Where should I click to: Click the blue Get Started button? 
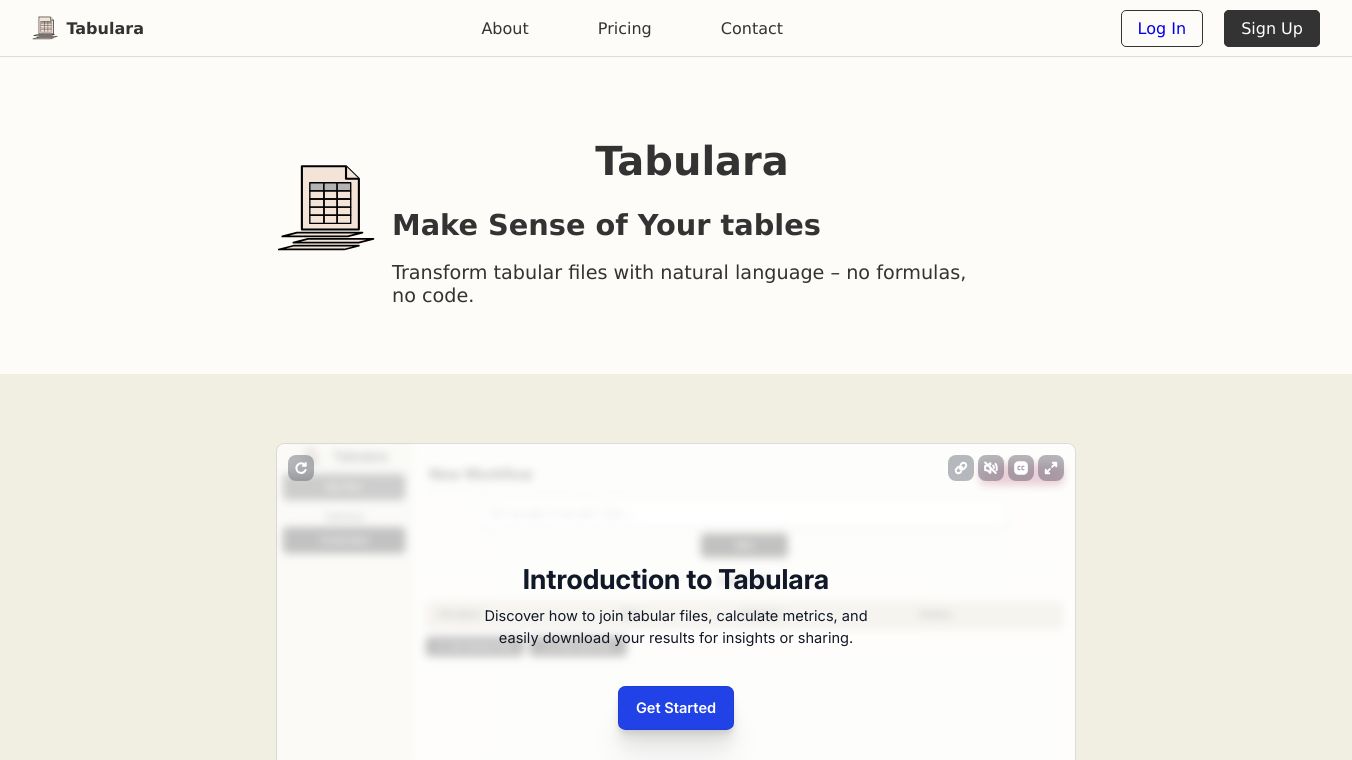coord(675,708)
